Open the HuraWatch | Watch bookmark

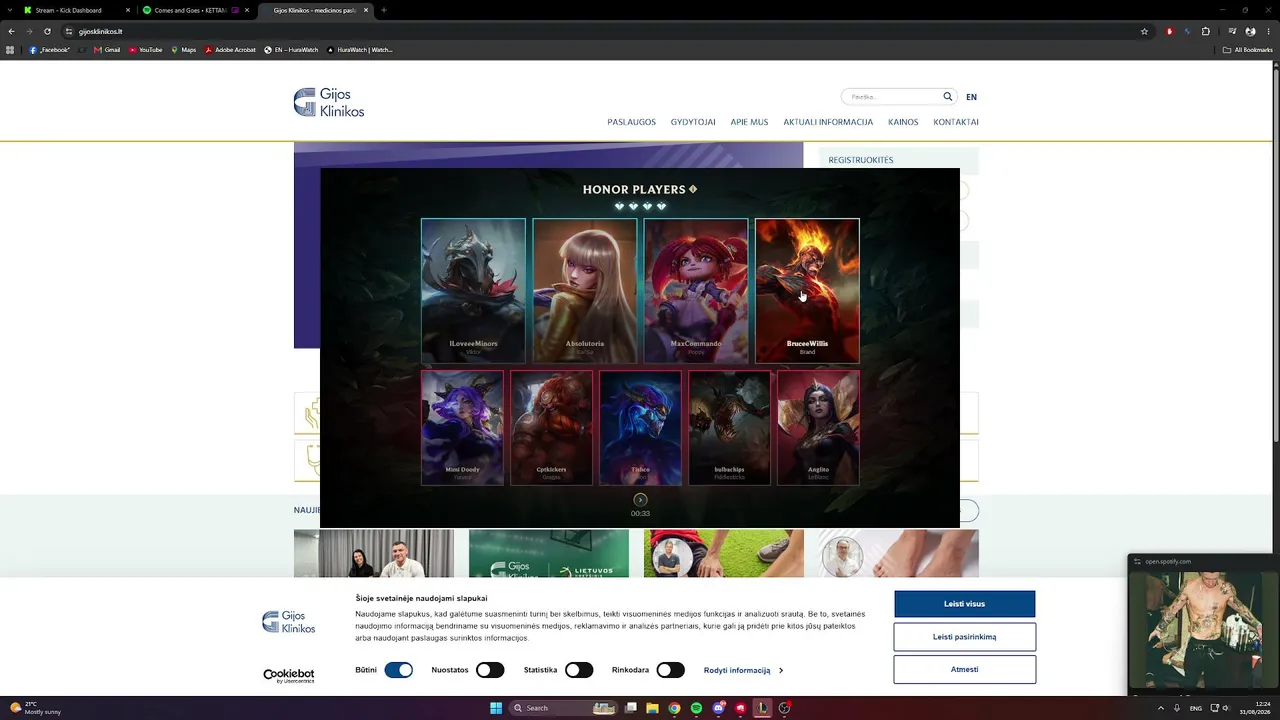[x=360, y=49]
